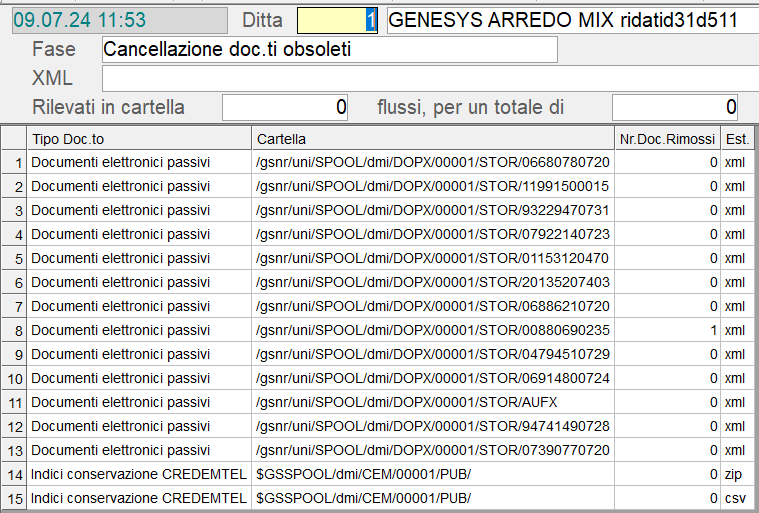This screenshot has width=759, height=513.
Task: Click the Nr.Doc.Rimossi cell showing 1
Action: click(667, 330)
